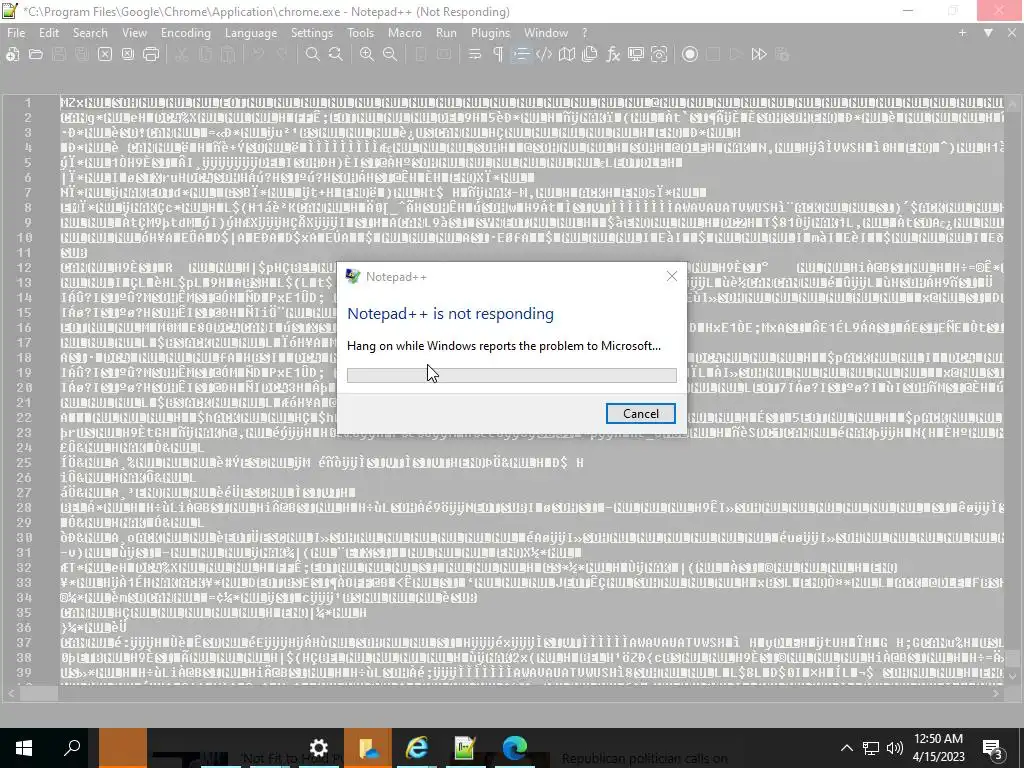
Task: Show the Document List icon
Action: (590, 55)
